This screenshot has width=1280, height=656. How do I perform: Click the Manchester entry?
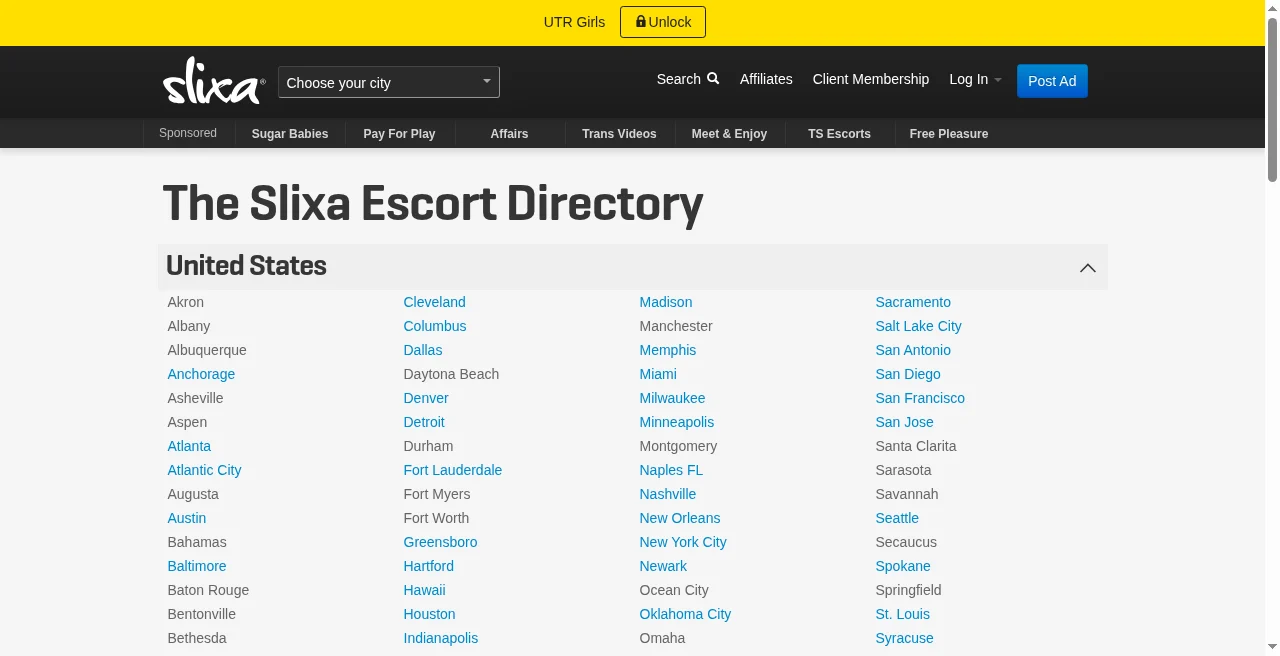(x=676, y=326)
